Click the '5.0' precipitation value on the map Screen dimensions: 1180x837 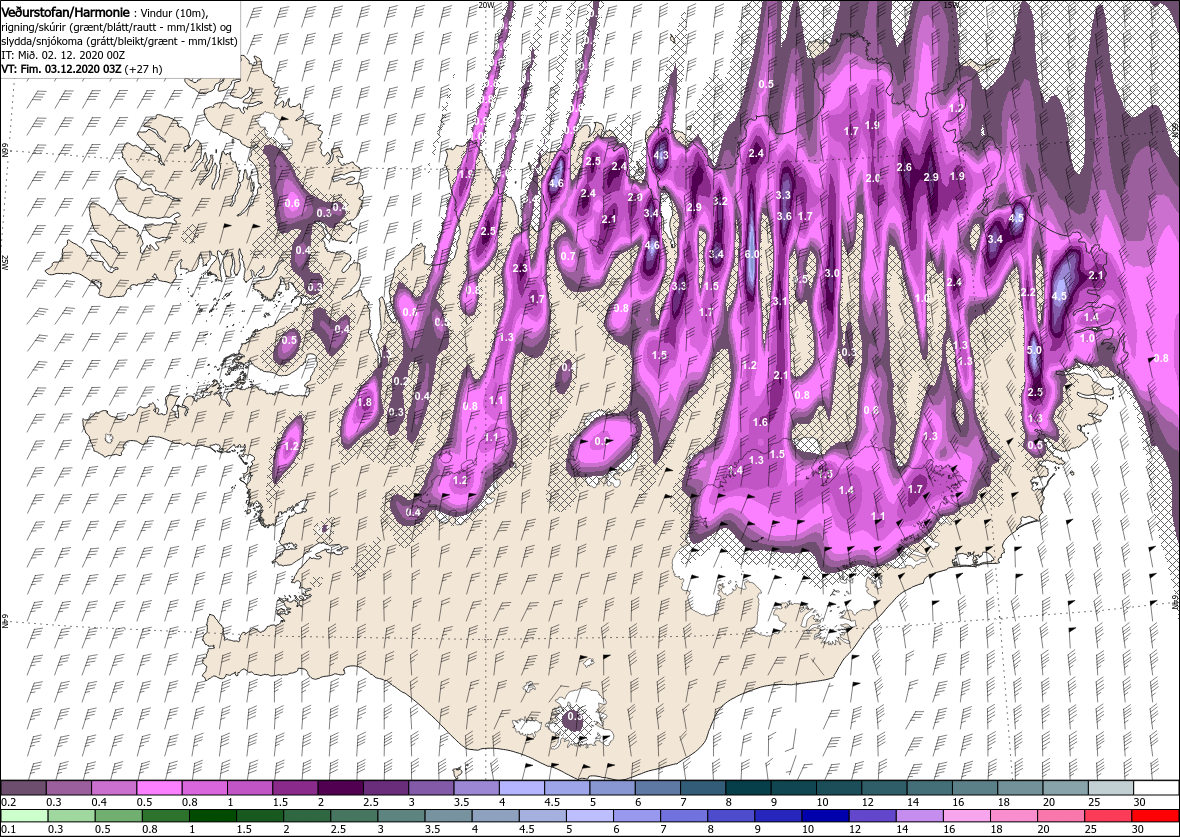coord(1034,350)
